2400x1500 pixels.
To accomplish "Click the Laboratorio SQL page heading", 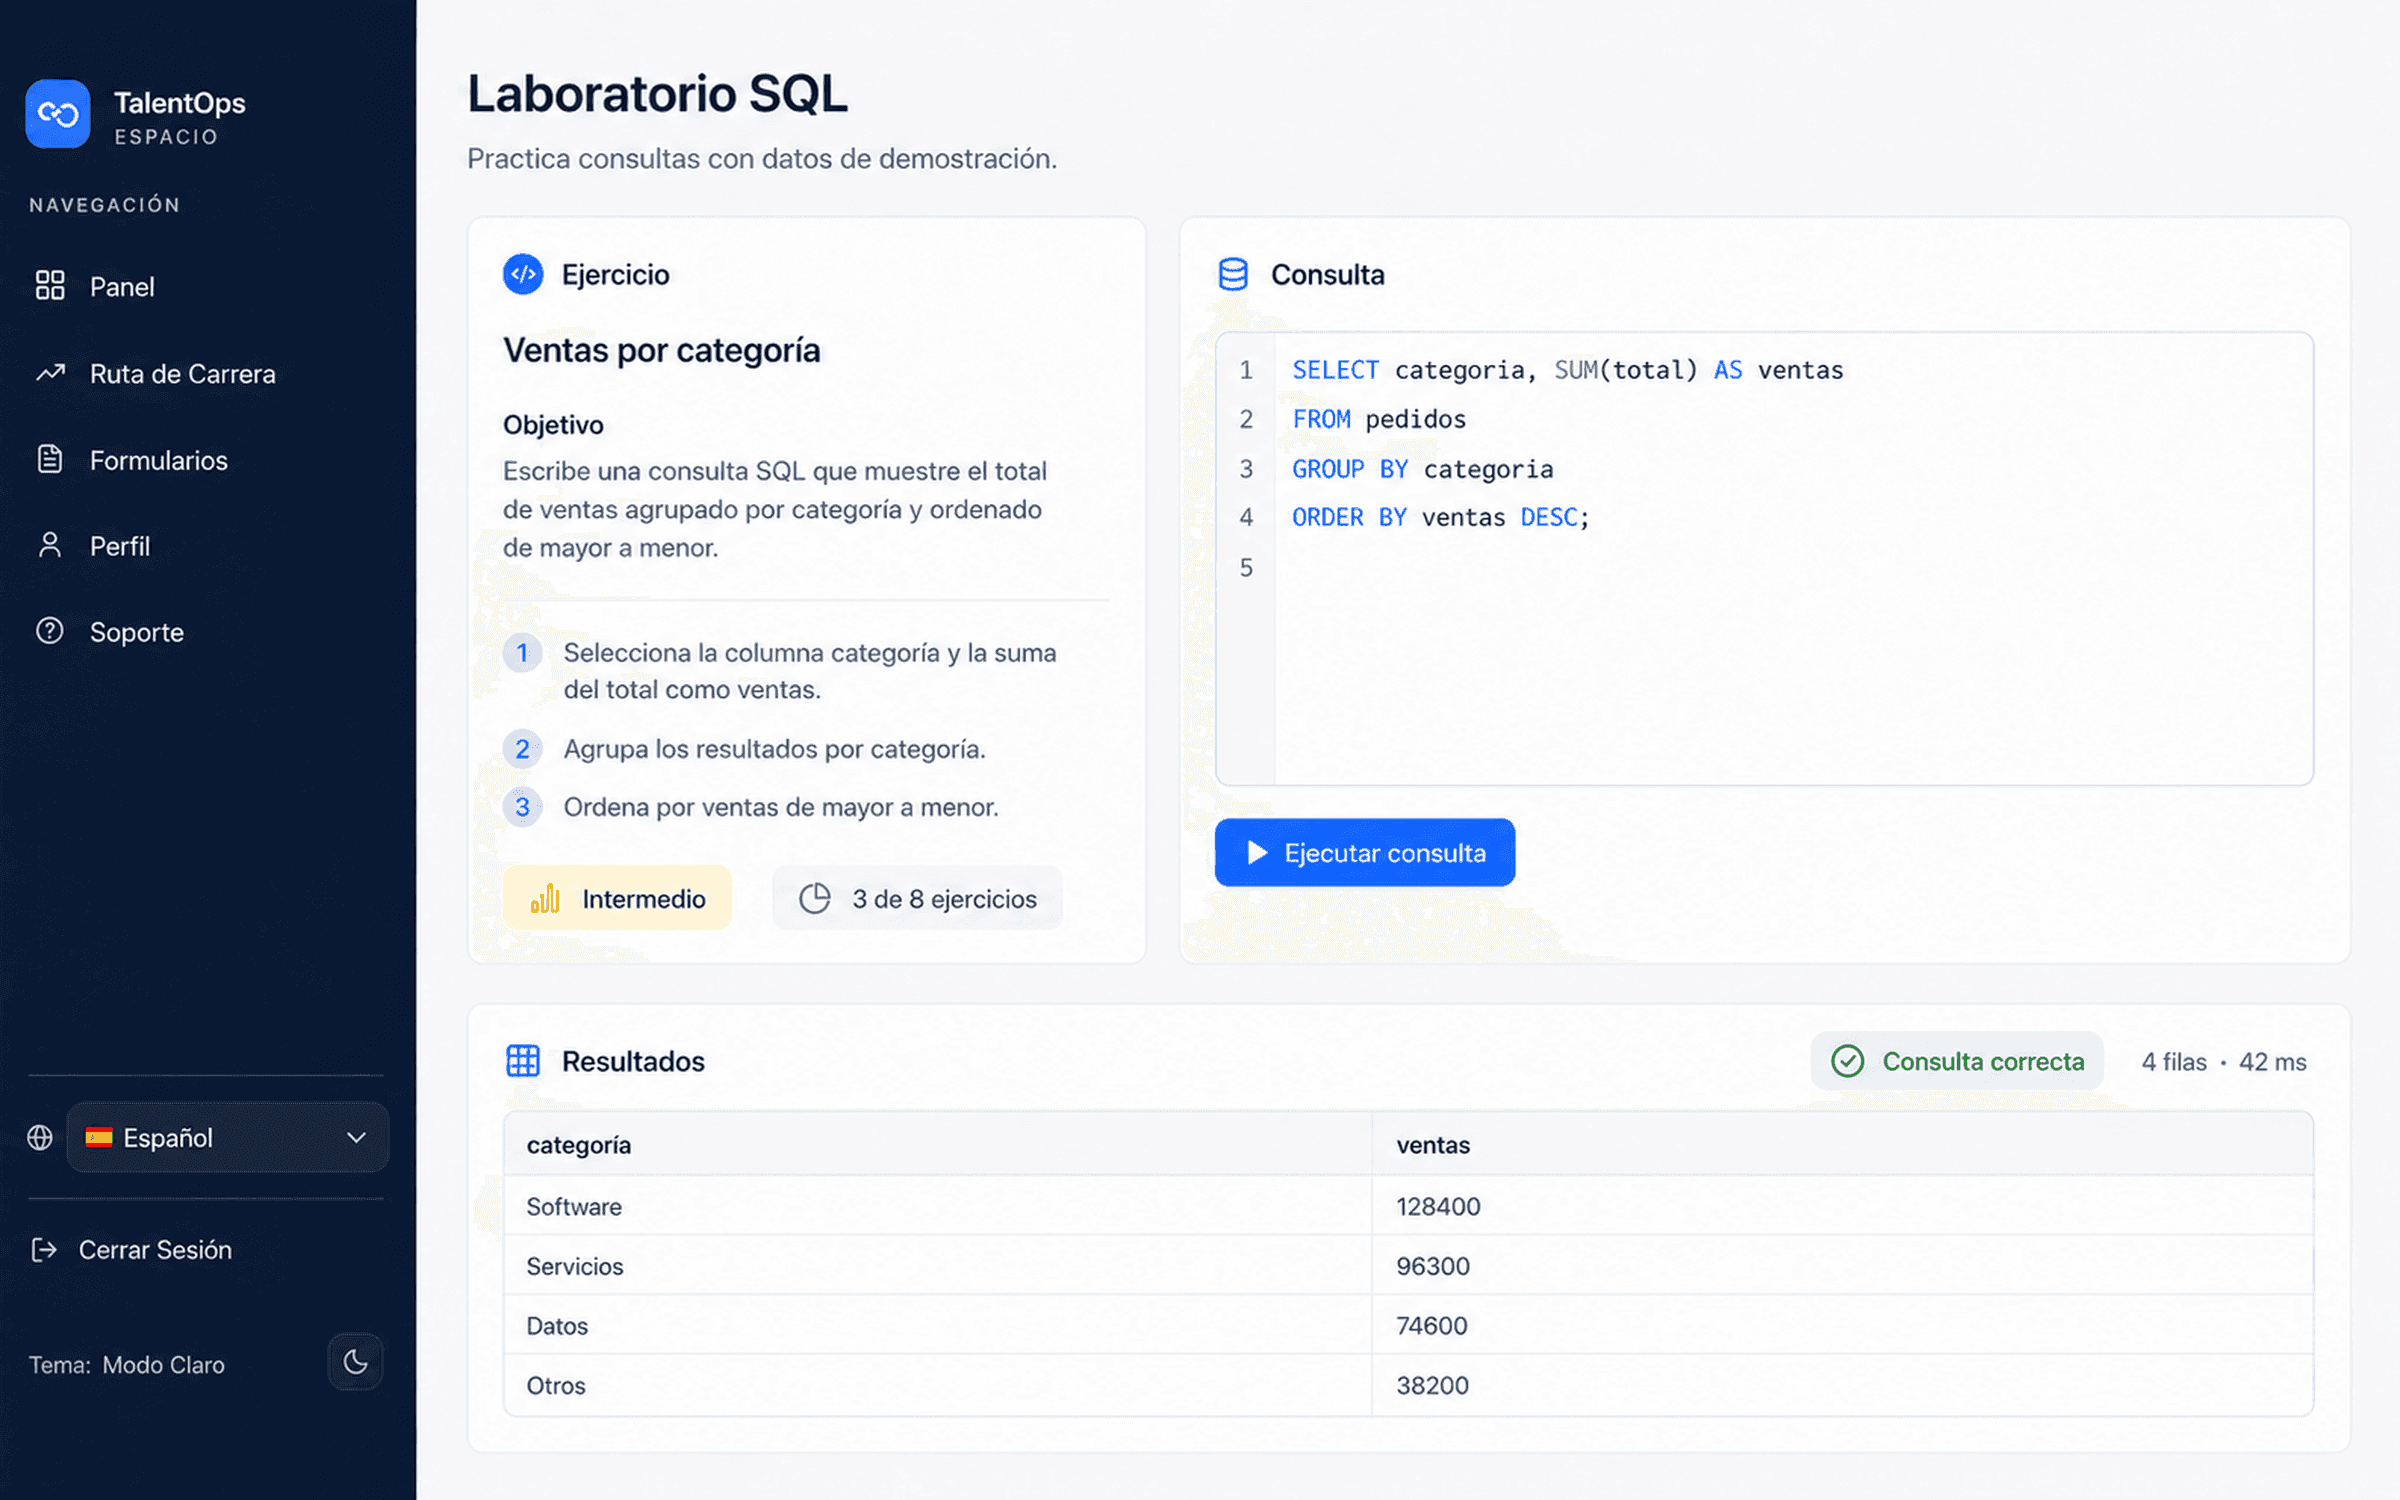I will pyautogui.click(x=657, y=94).
